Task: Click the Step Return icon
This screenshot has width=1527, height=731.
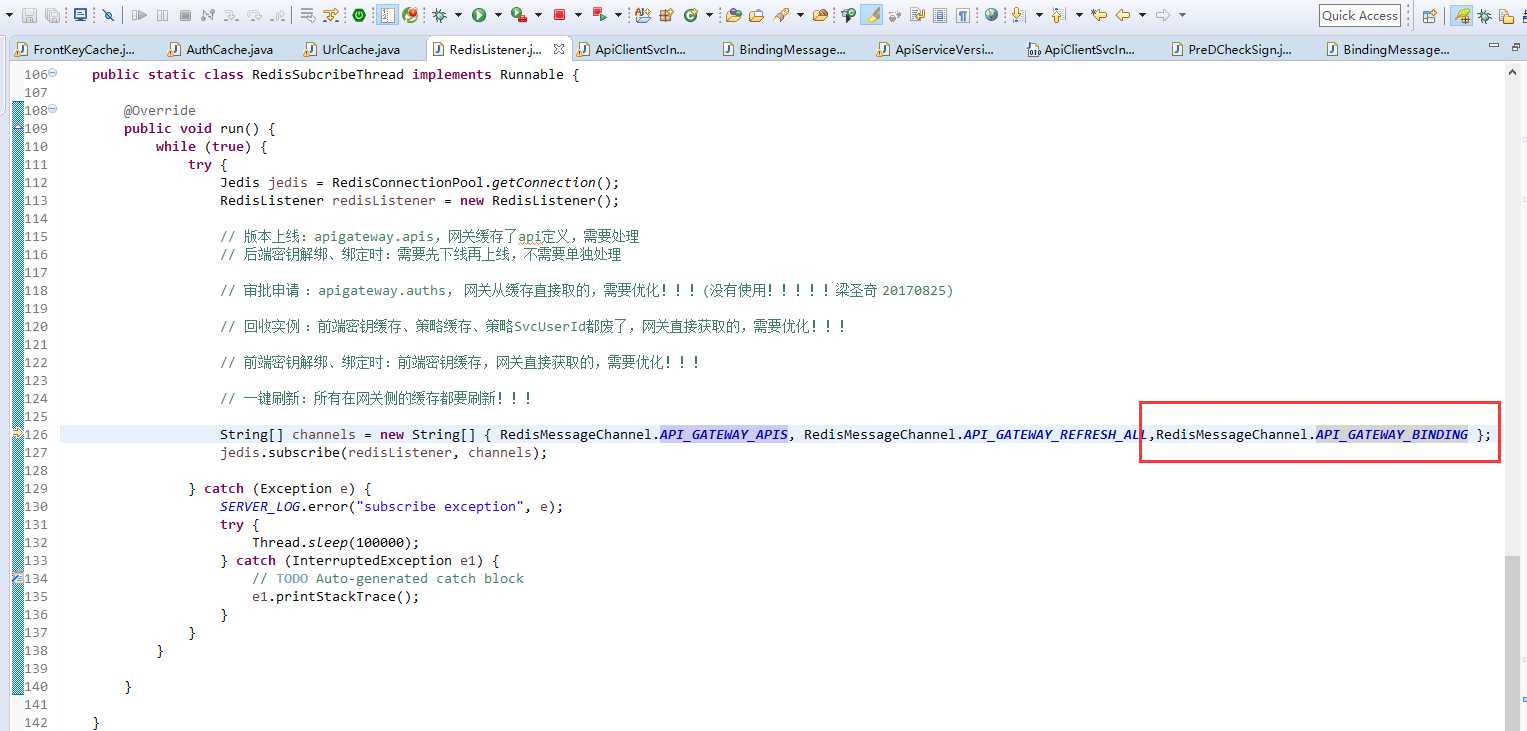Action: (x=277, y=15)
